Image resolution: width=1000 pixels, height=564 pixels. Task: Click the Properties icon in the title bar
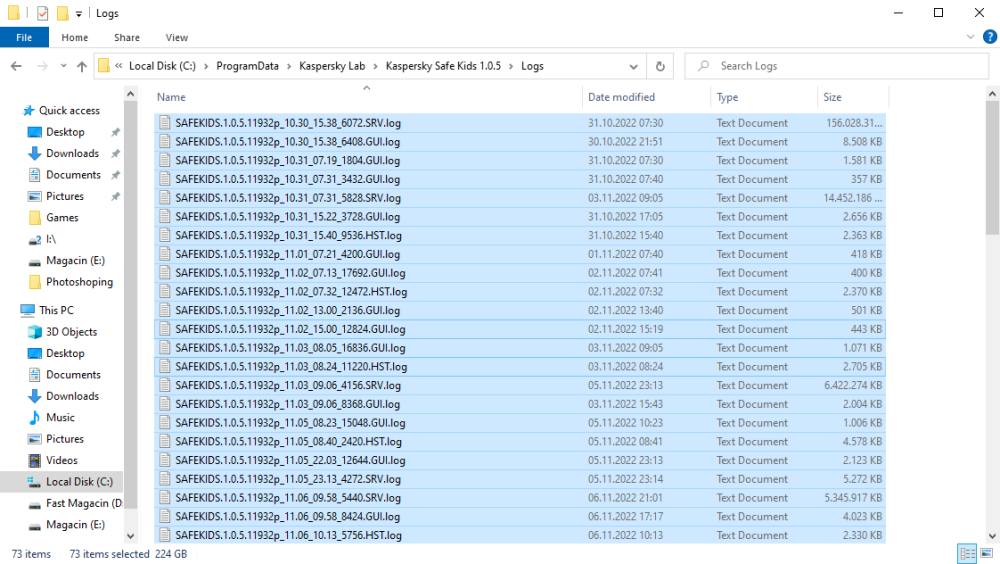42,13
